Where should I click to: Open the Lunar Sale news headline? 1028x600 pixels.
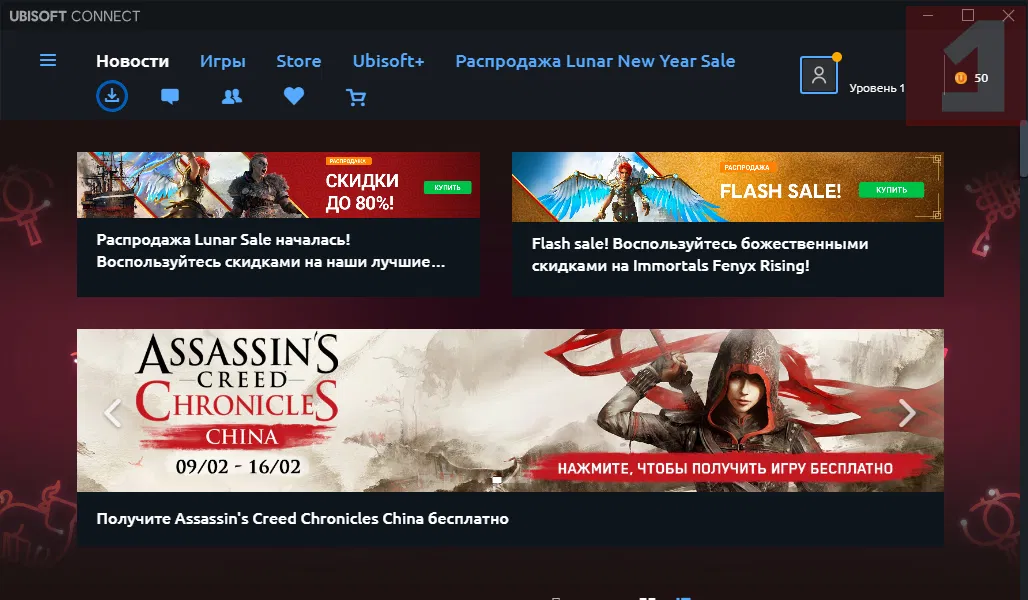click(271, 250)
